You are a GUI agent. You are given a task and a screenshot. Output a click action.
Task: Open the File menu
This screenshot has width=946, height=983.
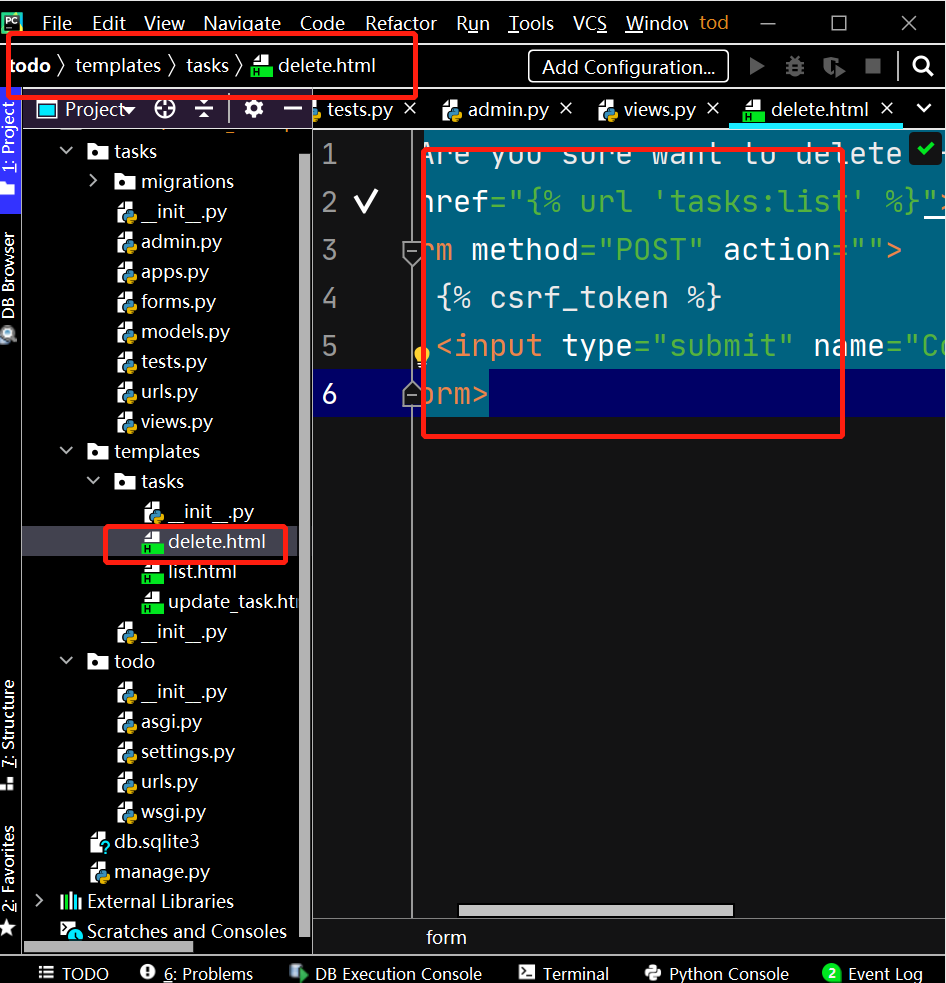point(56,23)
